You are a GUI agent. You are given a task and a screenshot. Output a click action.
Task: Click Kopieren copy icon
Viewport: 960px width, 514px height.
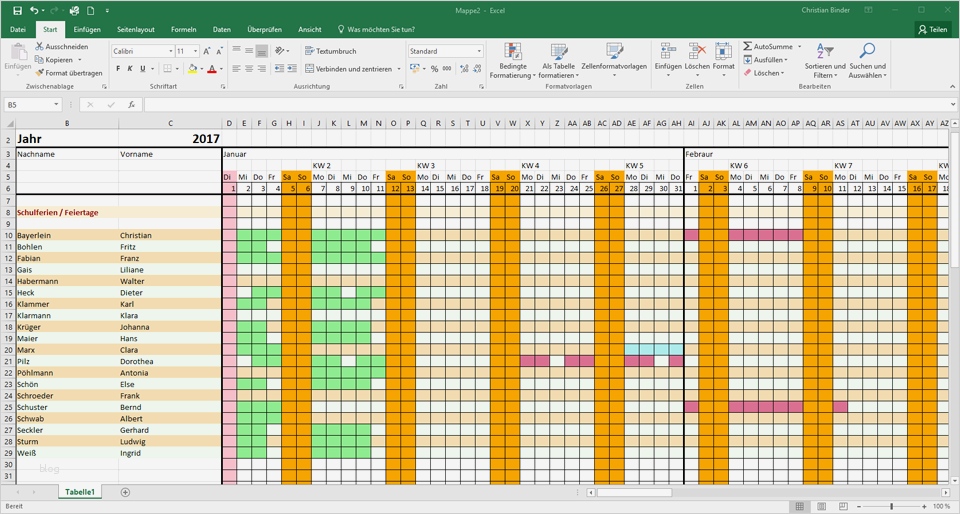pyautogui.click(x=39, y=60)
